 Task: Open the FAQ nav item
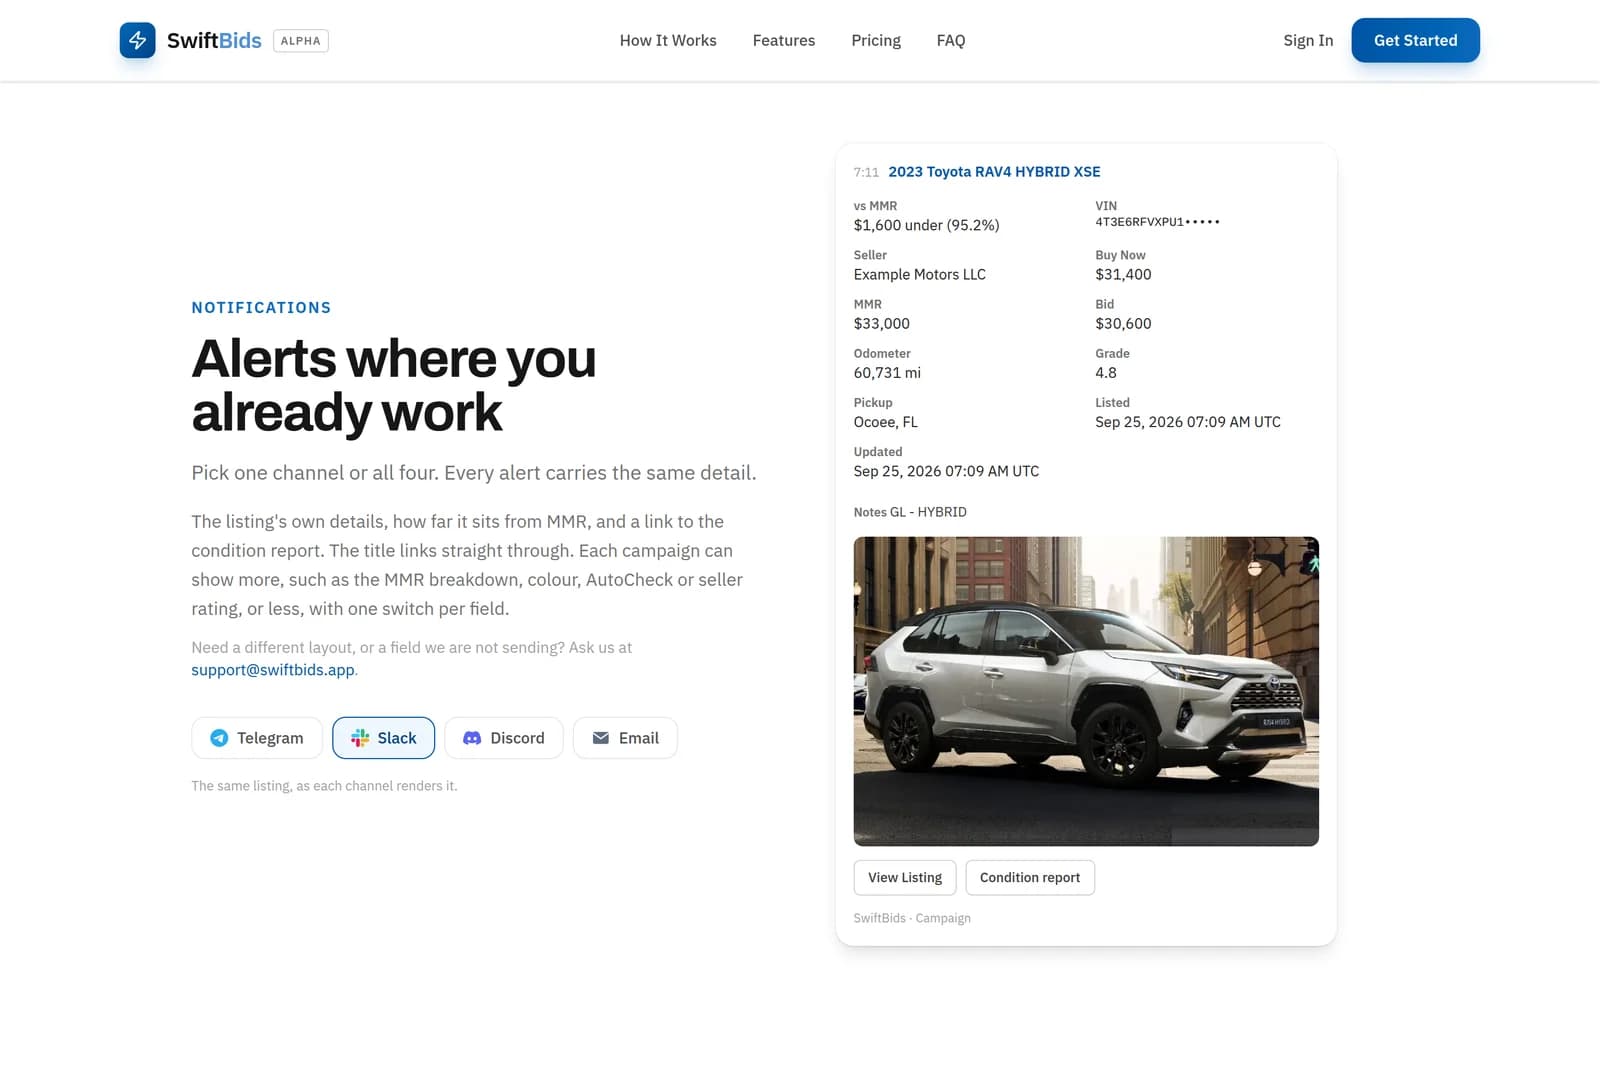[951, 40]
